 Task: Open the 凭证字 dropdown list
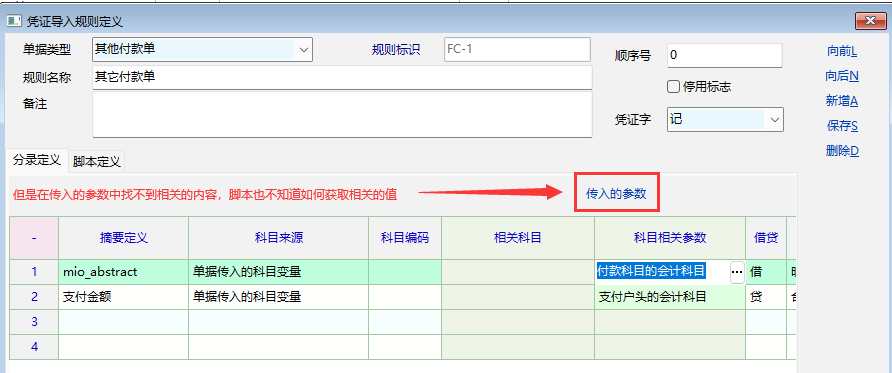pos(774,120)
